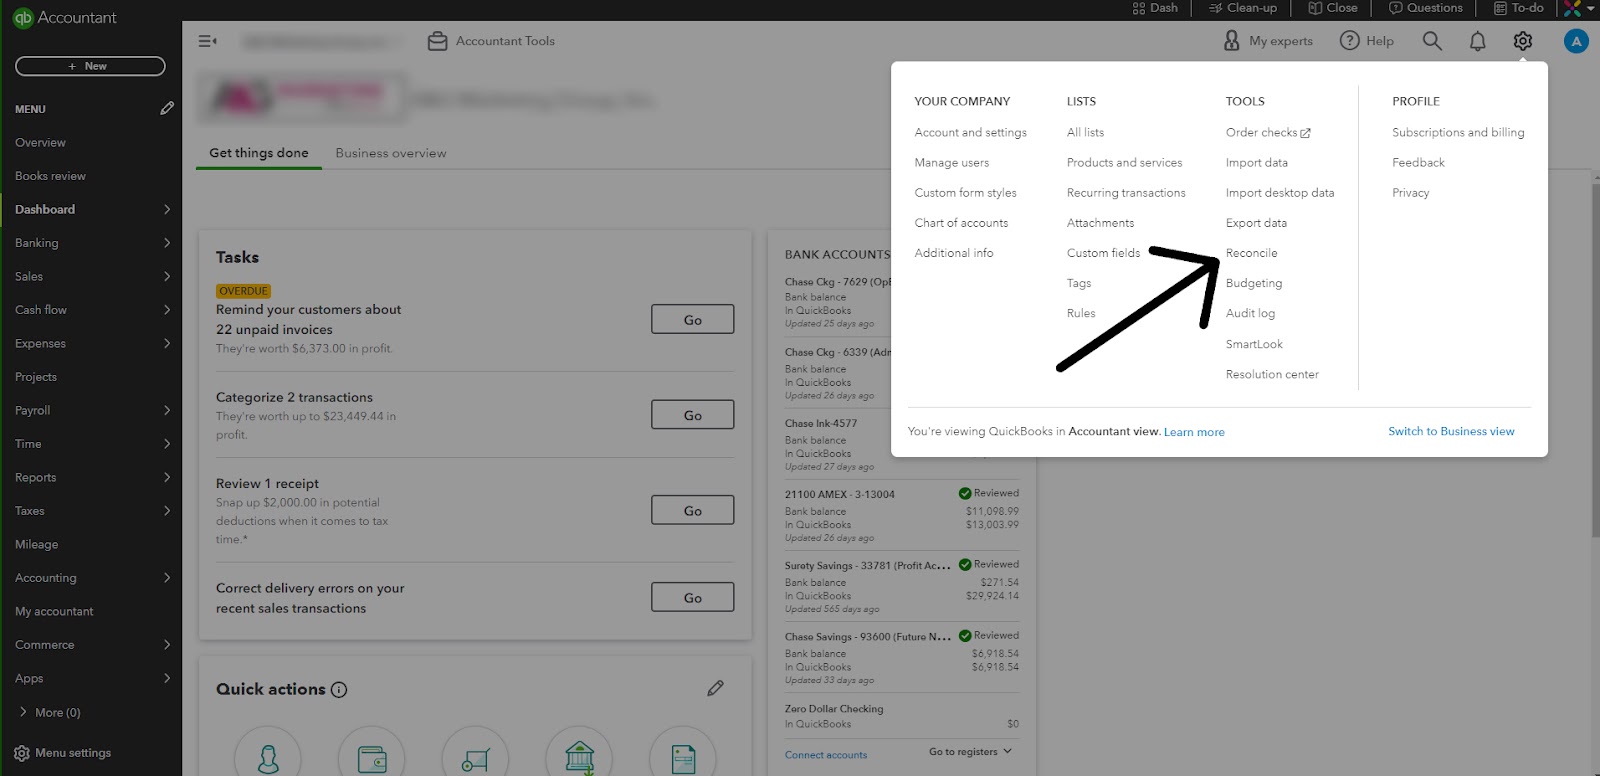Image resolution: width=1600 pixels, height=776 pixels.
Task: Select Budgeting under Tools
Action: (x=1253, y=283)
